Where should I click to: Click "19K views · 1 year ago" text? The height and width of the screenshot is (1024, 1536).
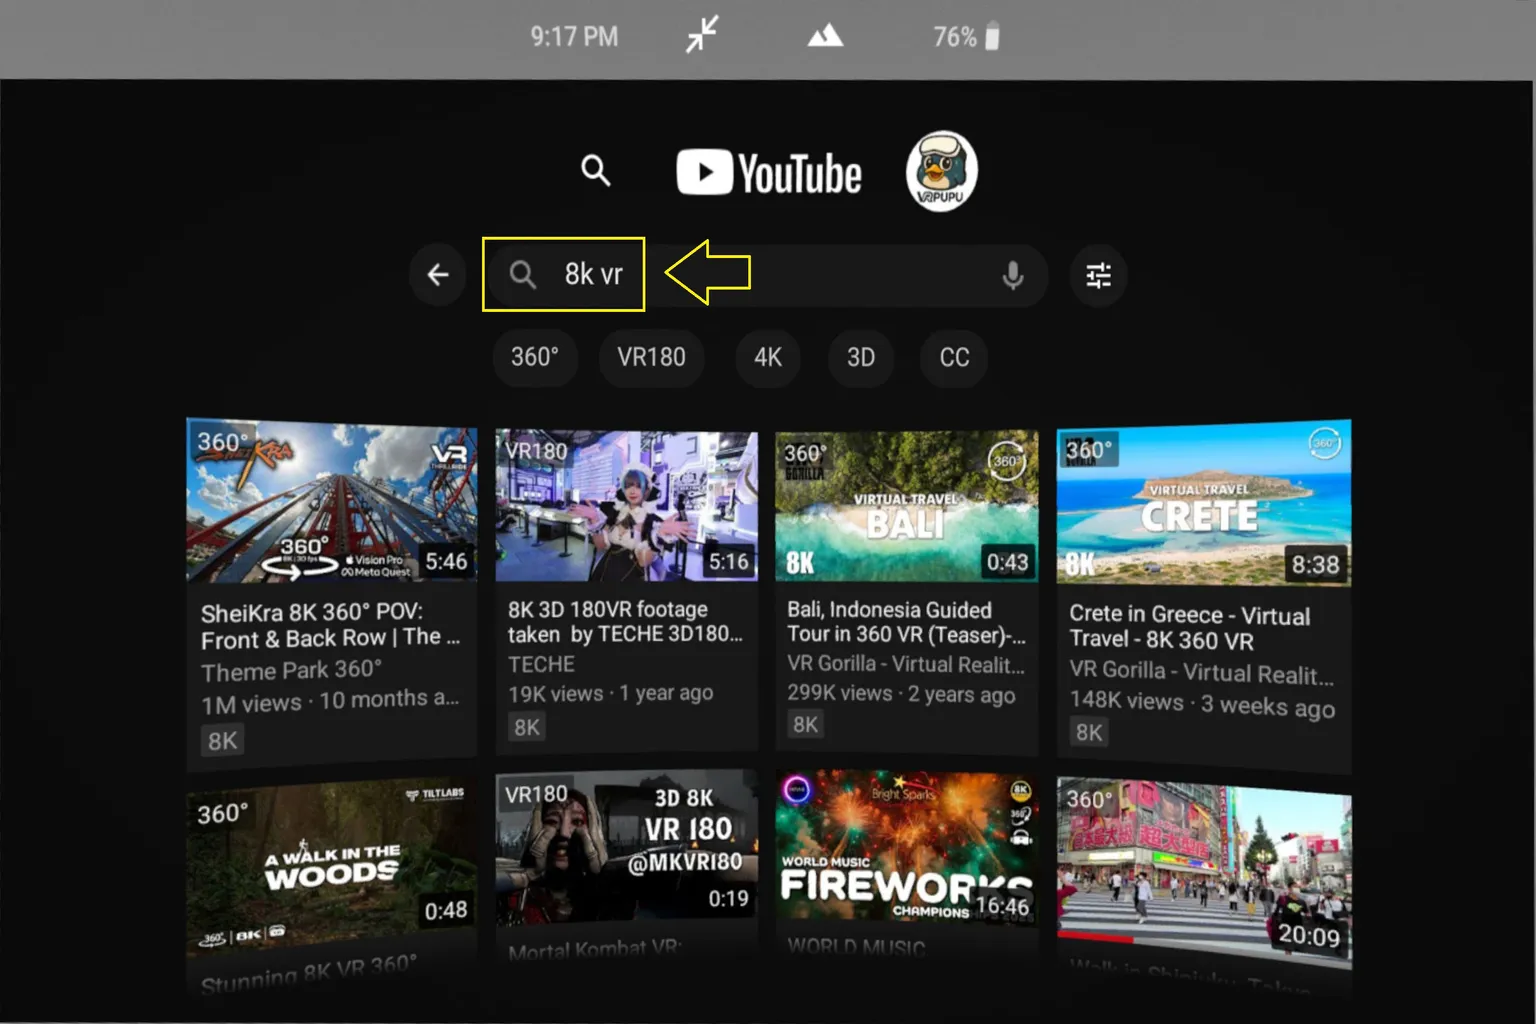(x=610, y=693)
